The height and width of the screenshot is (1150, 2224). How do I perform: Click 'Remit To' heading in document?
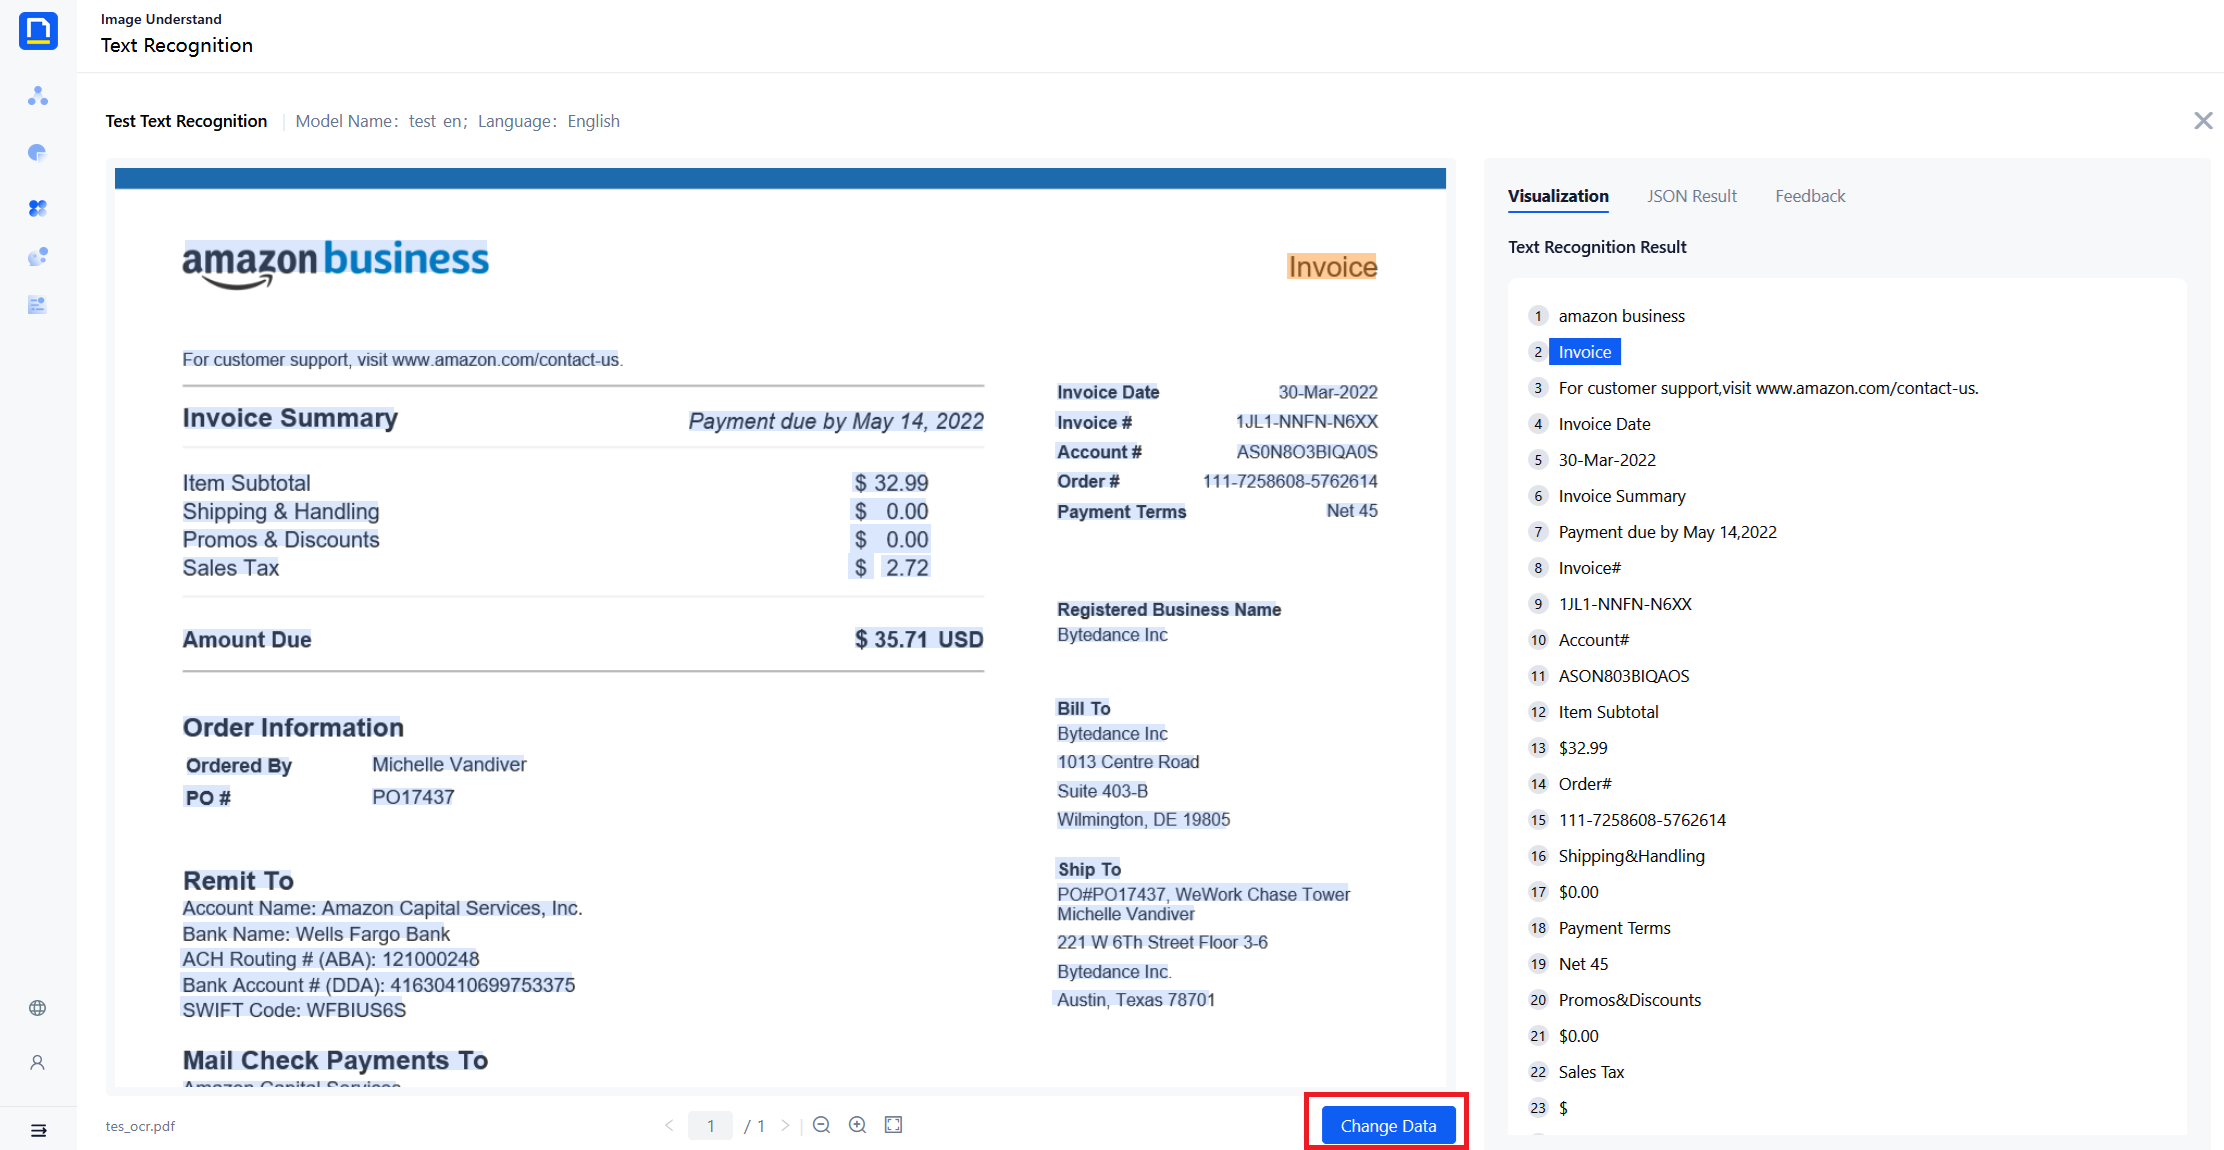(x=238, y=881)
